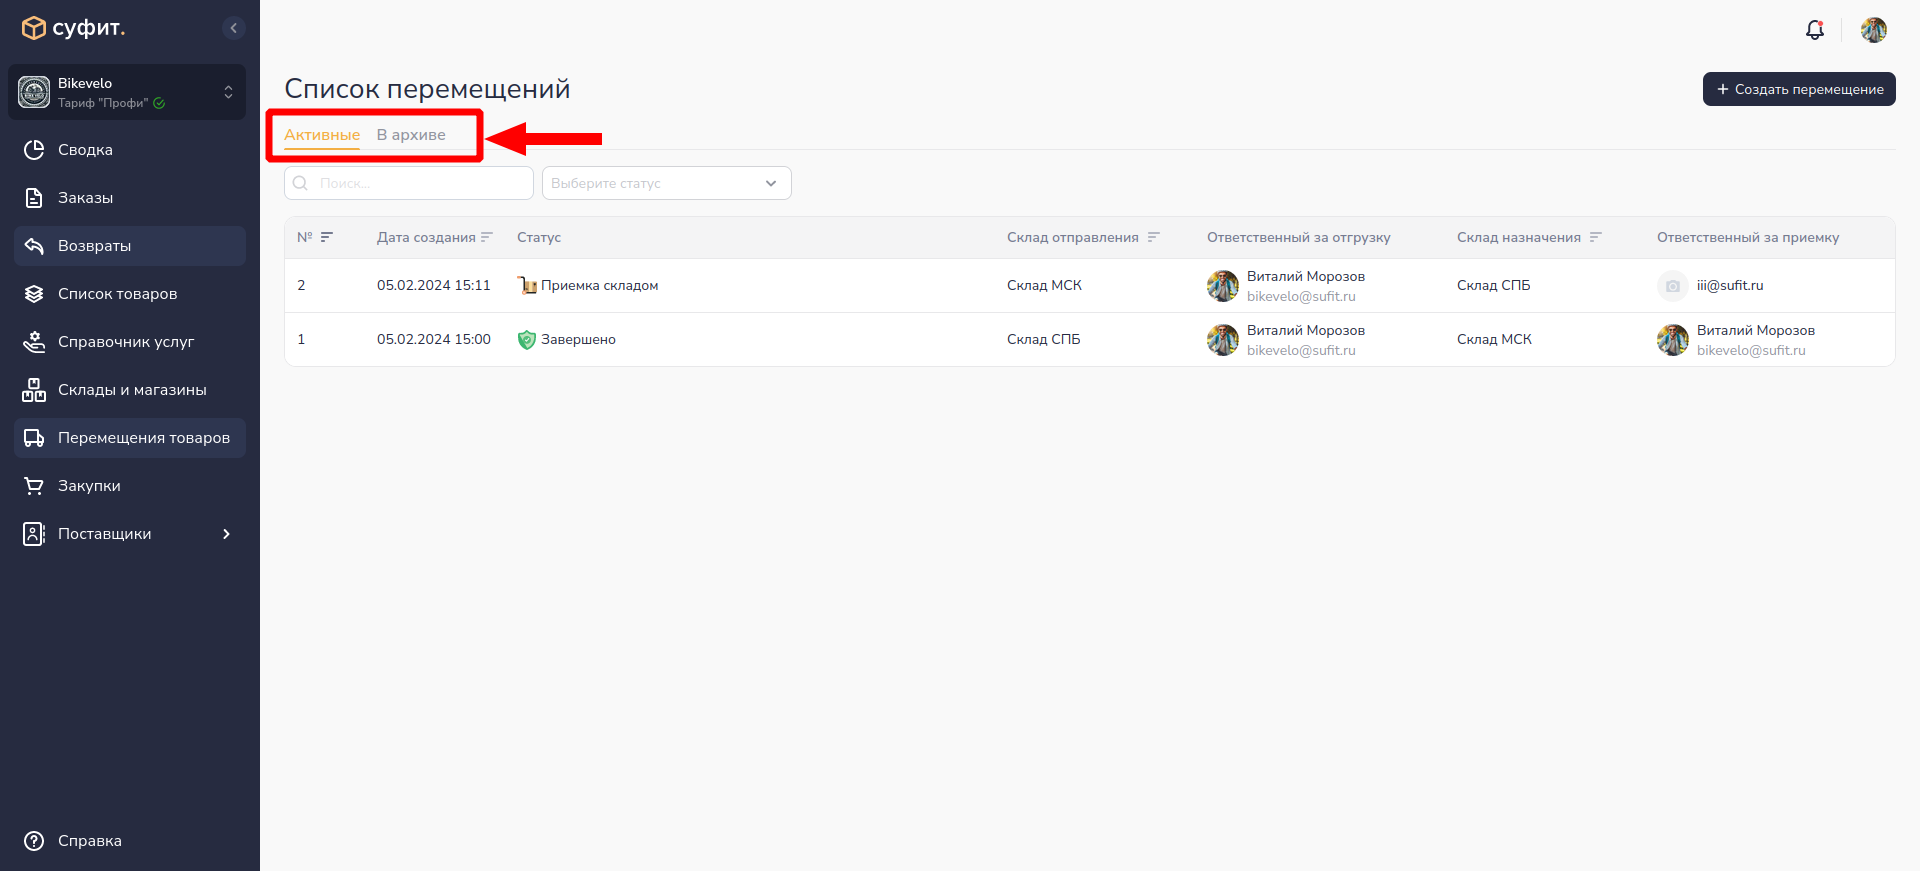Click the Завершено status text
This screenshot has width=1920, height=871.
[578, 339]
